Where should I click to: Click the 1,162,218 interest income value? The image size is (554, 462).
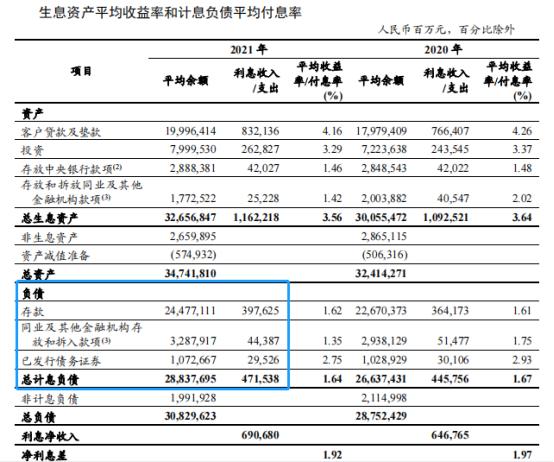coord(256,217)
